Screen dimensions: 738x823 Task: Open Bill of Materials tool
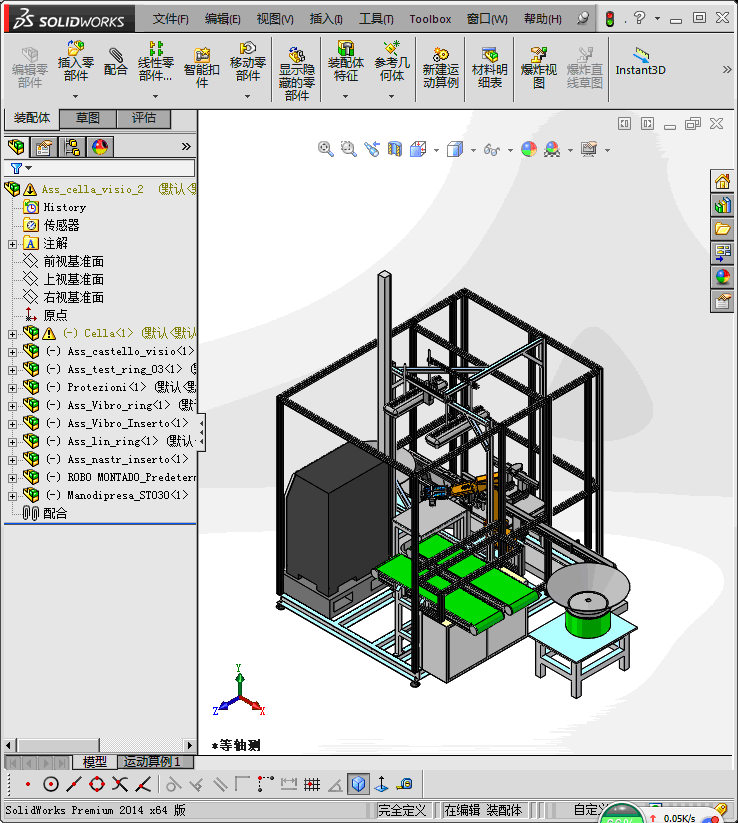click(x=489, y=68)
